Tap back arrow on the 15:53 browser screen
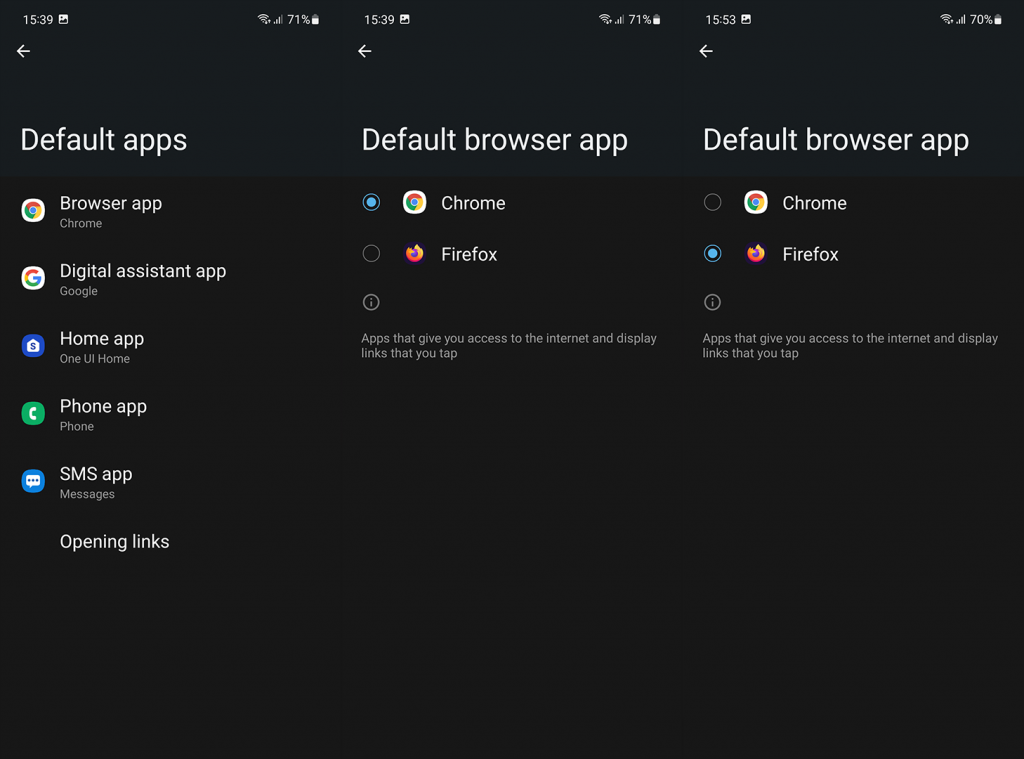The image size is (1024, 759). pyautogui.click(x=706, y=51)
